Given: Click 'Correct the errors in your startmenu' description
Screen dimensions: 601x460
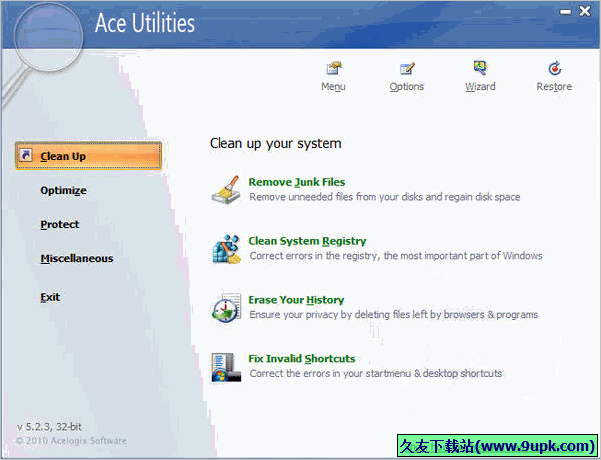Looking at the screenshot, I should (x=376, y=373).
